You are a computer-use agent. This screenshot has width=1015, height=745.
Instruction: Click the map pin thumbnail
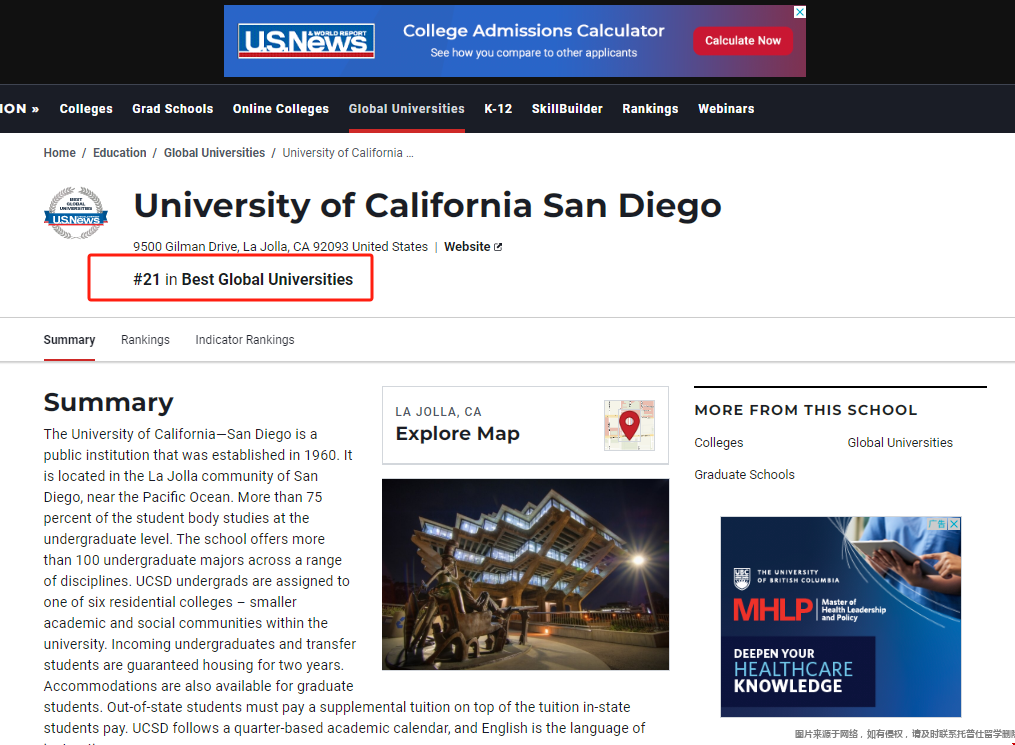629,425
